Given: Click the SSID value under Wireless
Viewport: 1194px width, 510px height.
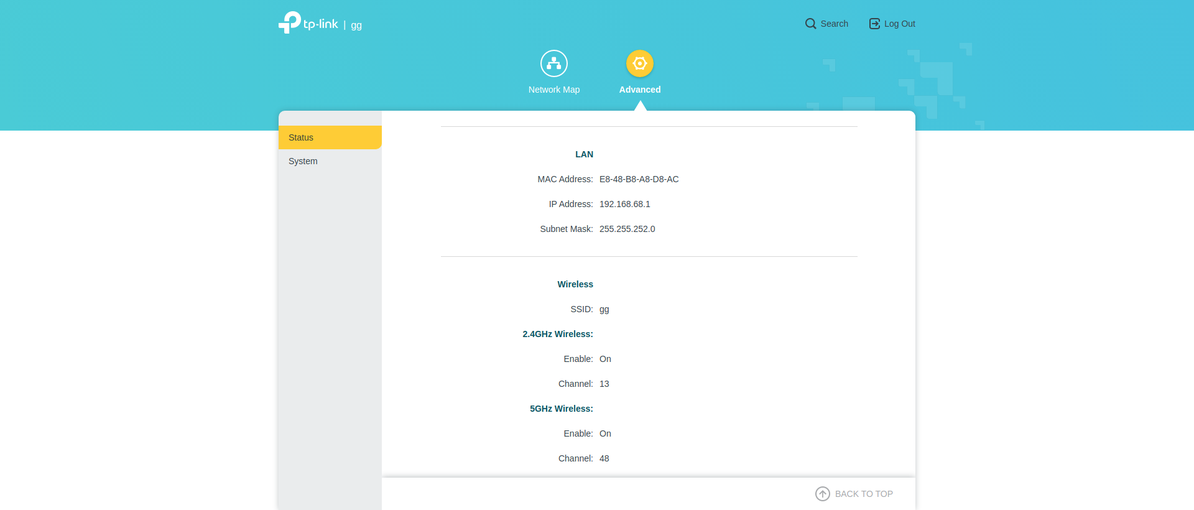Looking at the screenshot, I should (x=604, y=310).
